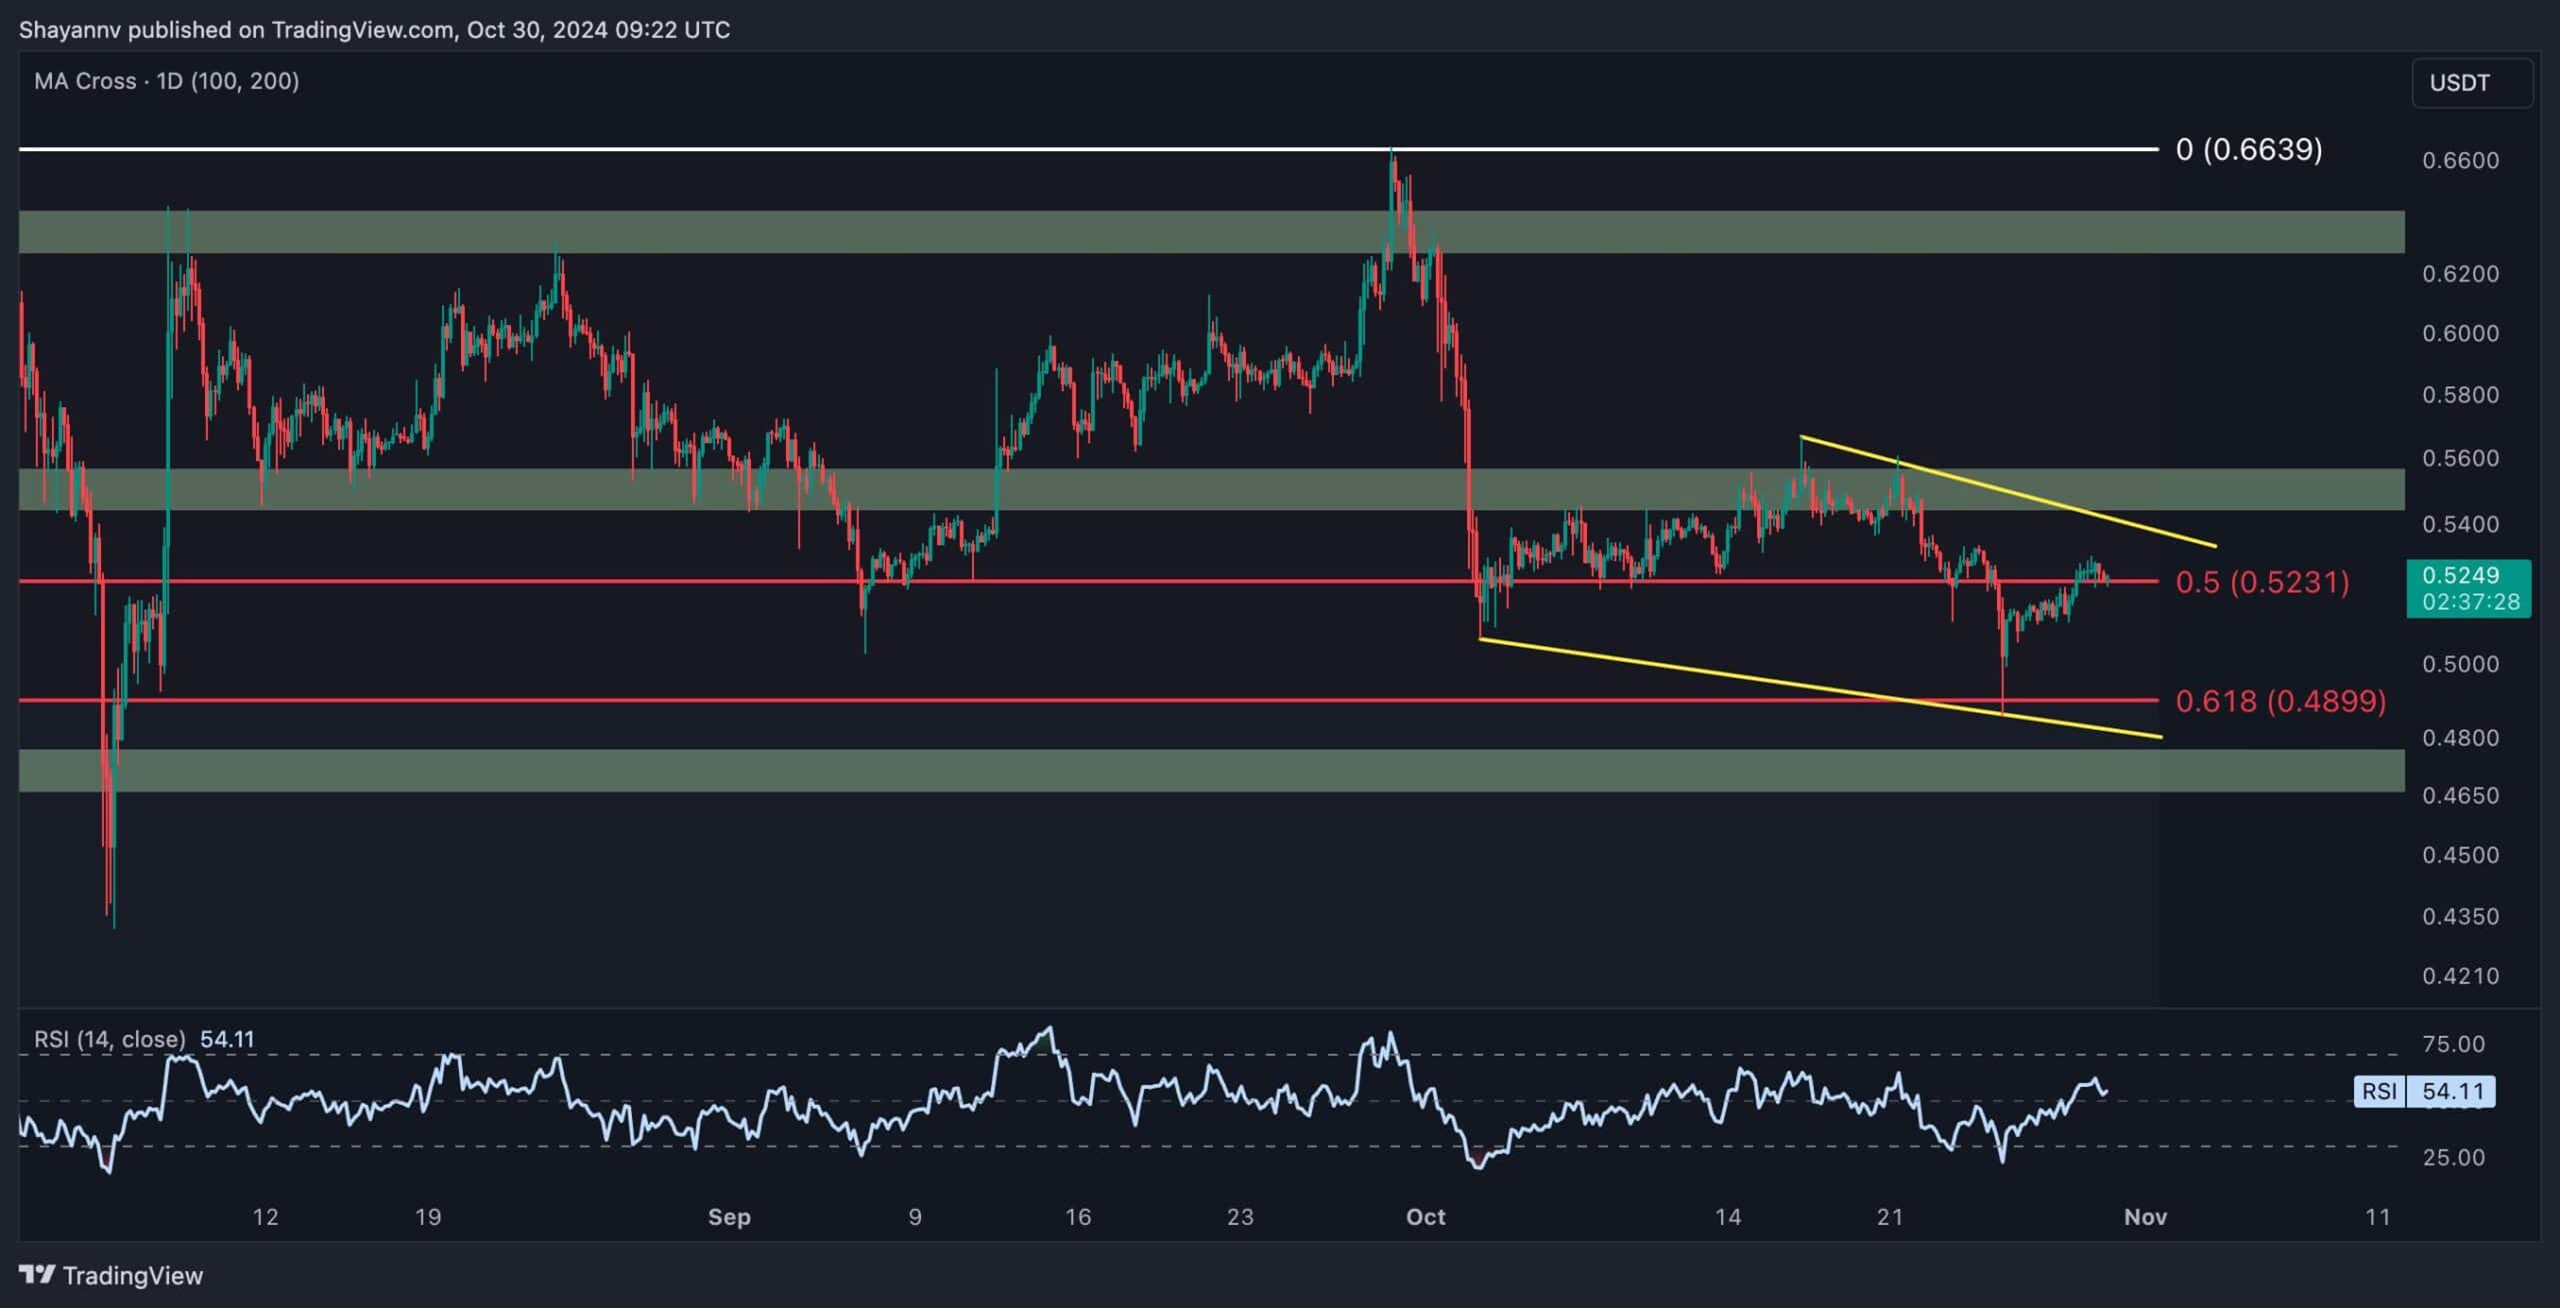Click the bottom green support zone band
The image size is (2560, 1308).
tap(1000, 770)
